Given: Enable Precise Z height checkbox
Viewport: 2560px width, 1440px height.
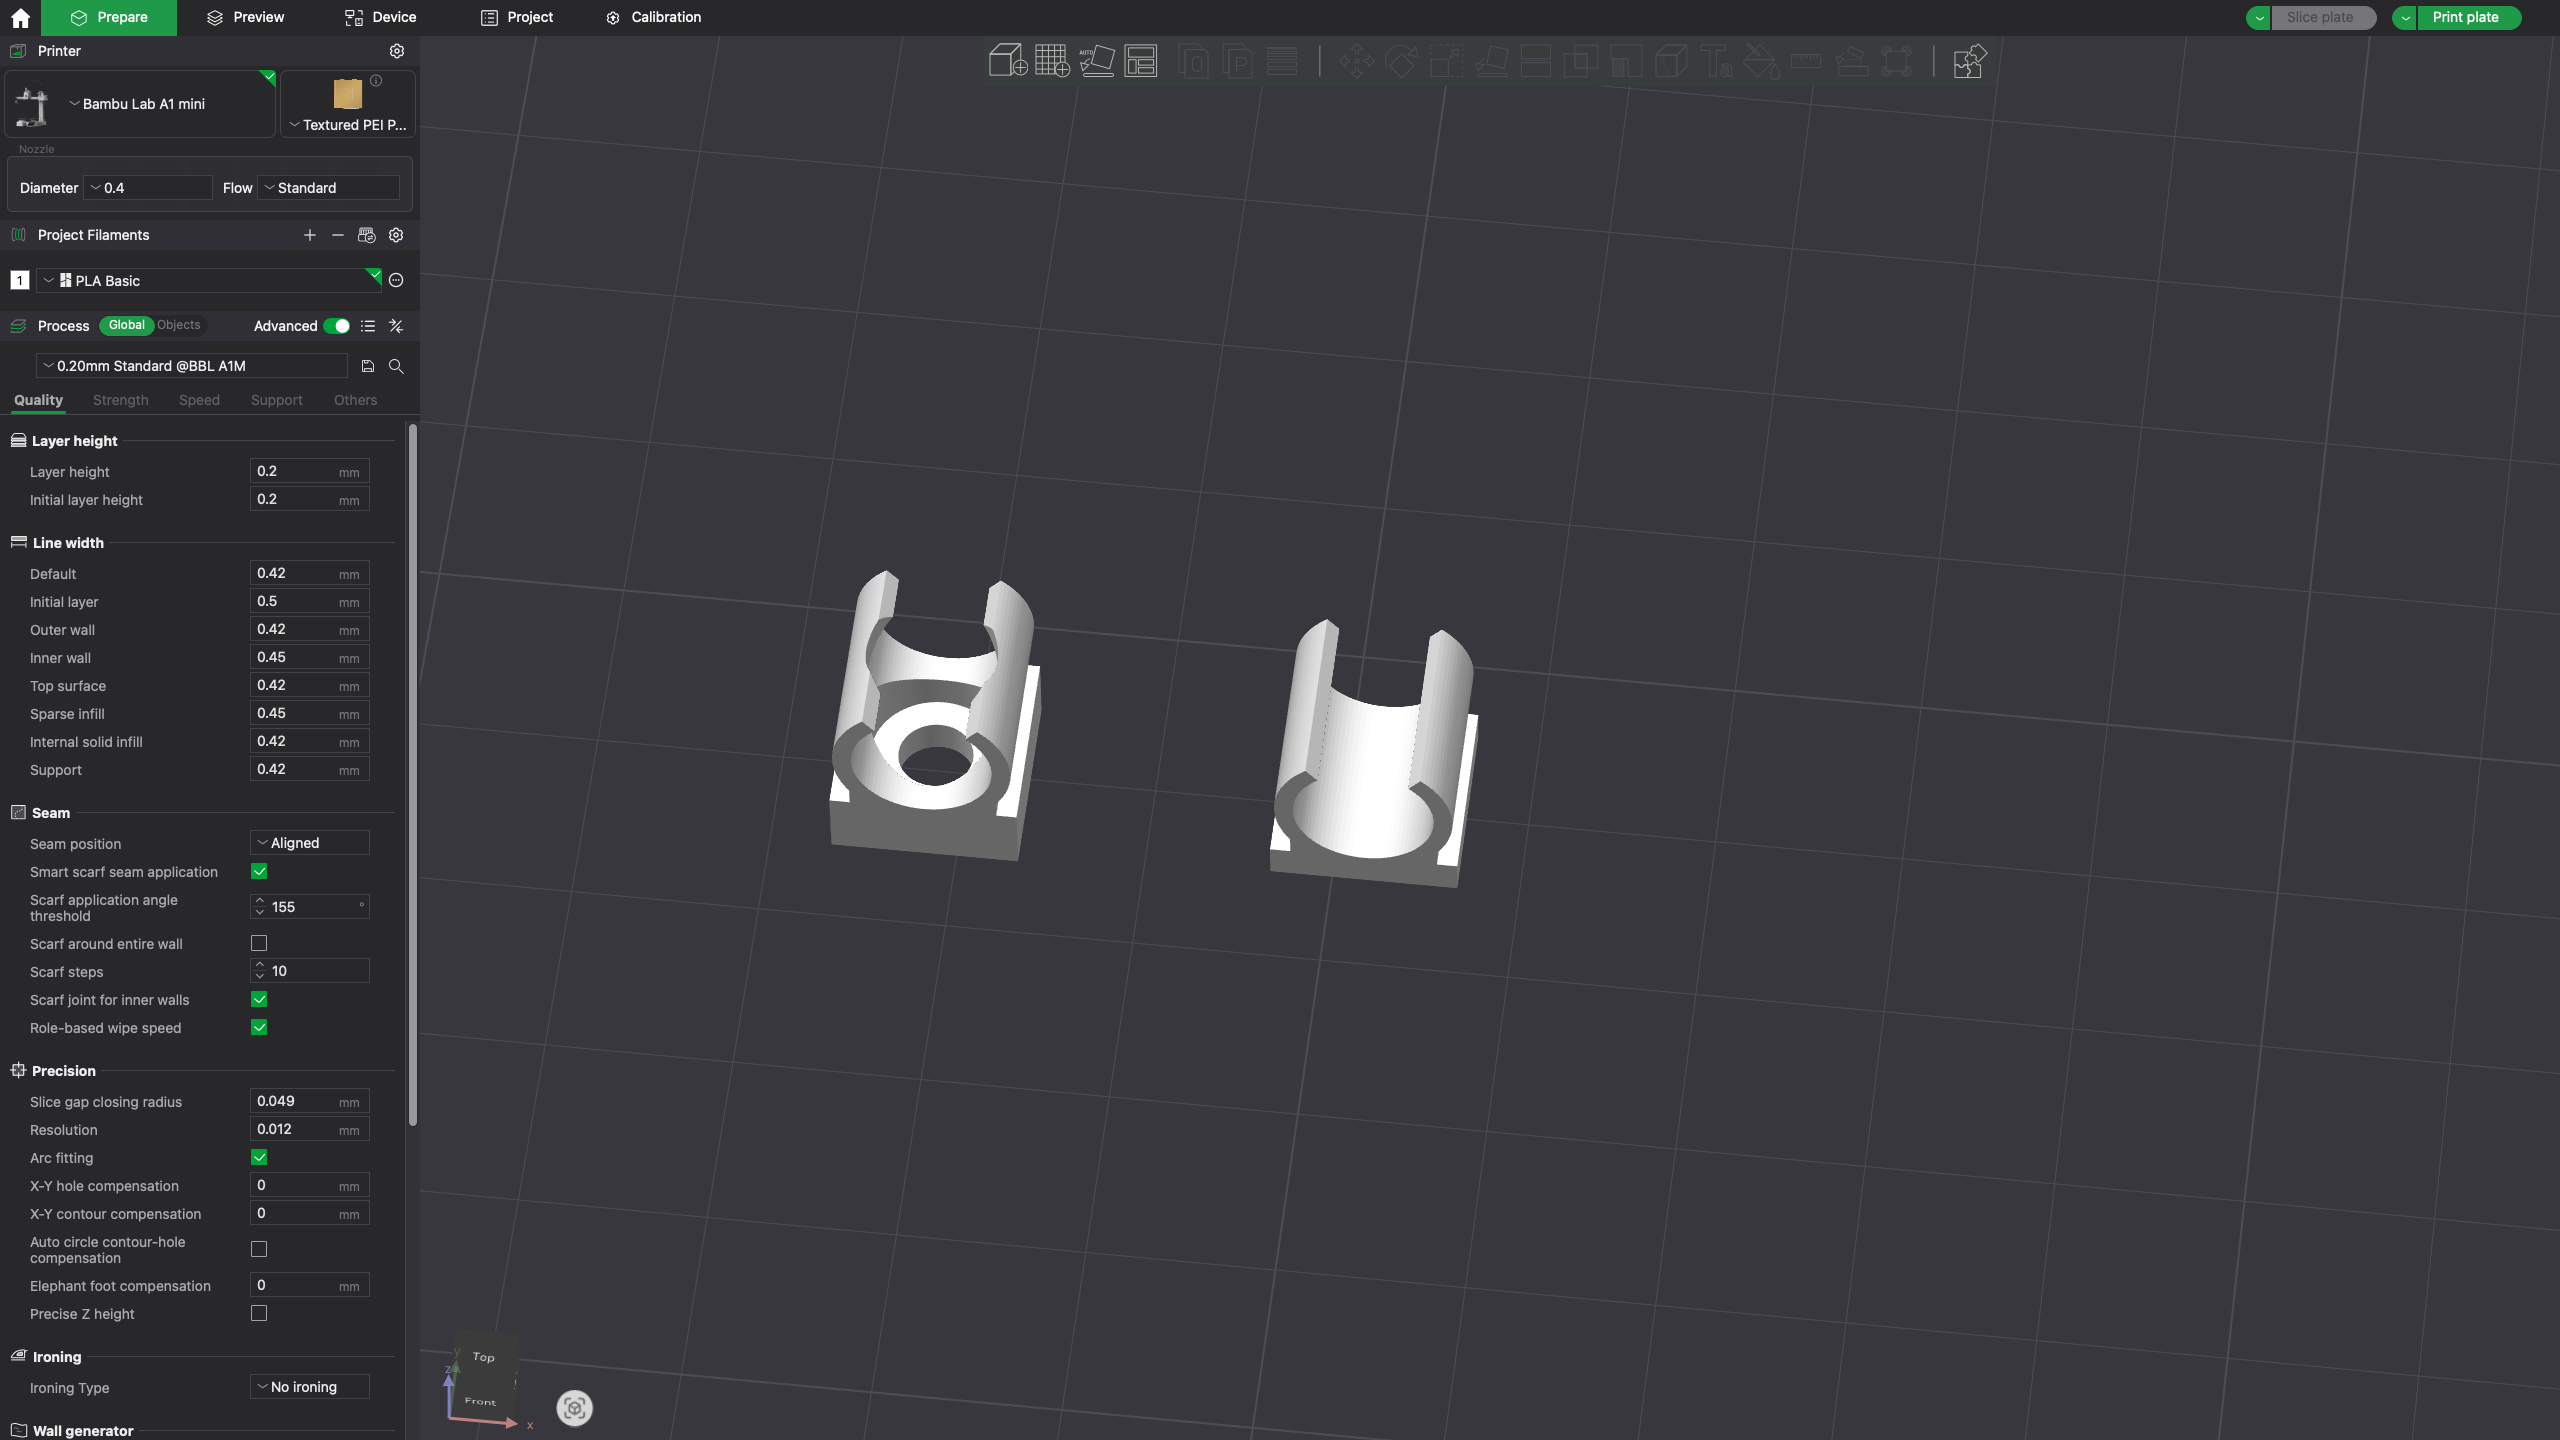Looking at the screenshot, I should click(x=259, y=1314).
